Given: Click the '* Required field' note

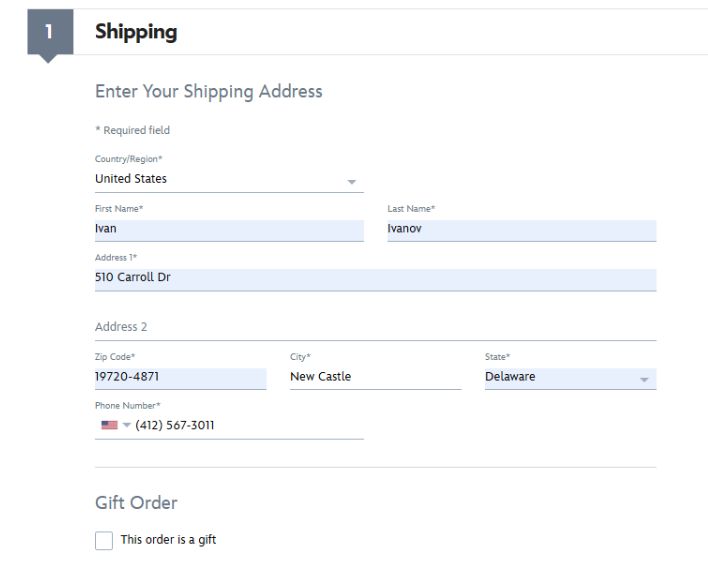Looking at the screenshot, I should [x=132, y=130].
